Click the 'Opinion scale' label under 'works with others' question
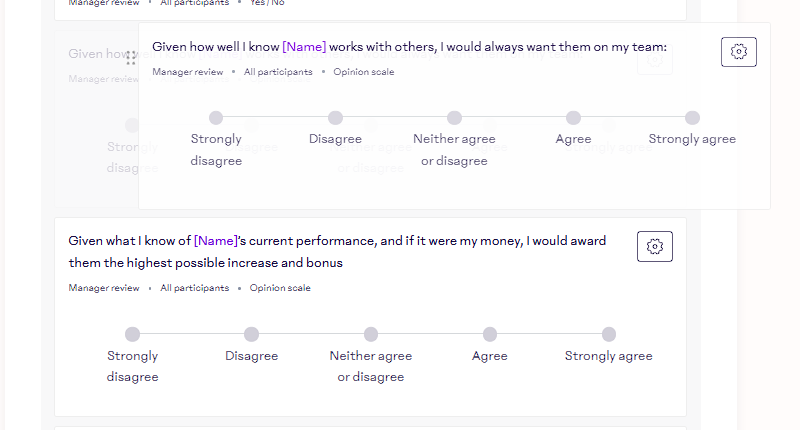The height and width of the screenshot is (430, 800). 365,72
